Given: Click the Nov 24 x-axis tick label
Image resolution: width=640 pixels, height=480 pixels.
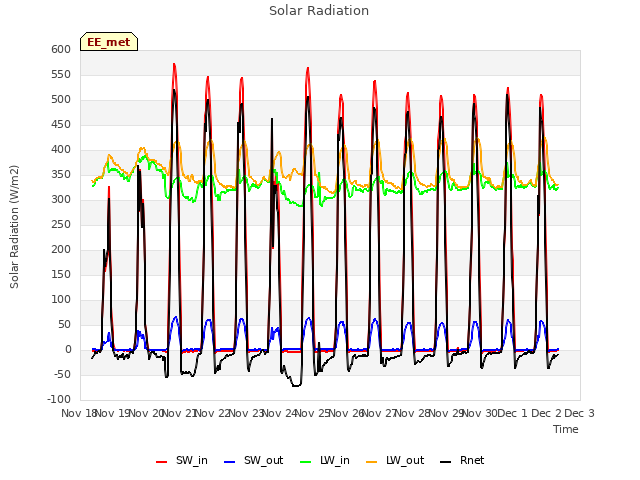Looking at the screenshot, I should click(x=280, y=413).
